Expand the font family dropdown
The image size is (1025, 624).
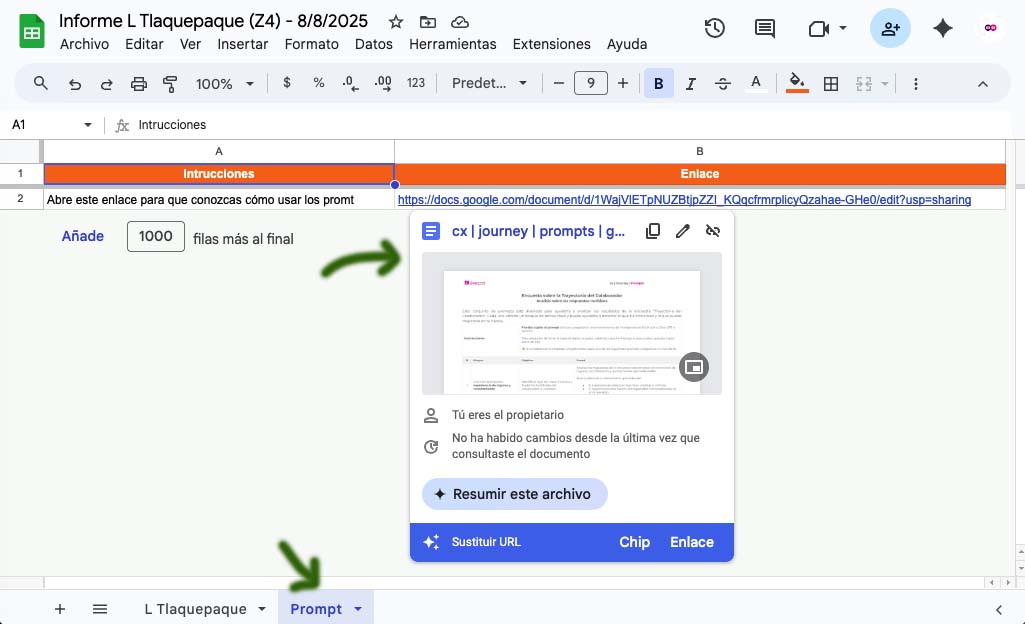489,84
